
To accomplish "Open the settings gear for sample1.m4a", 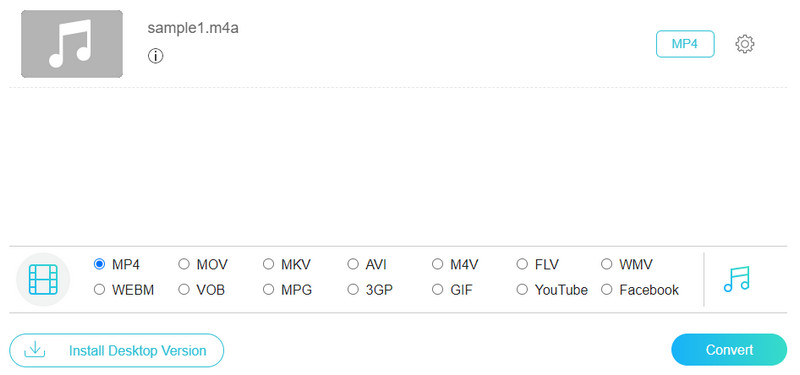I will [744, 44].
